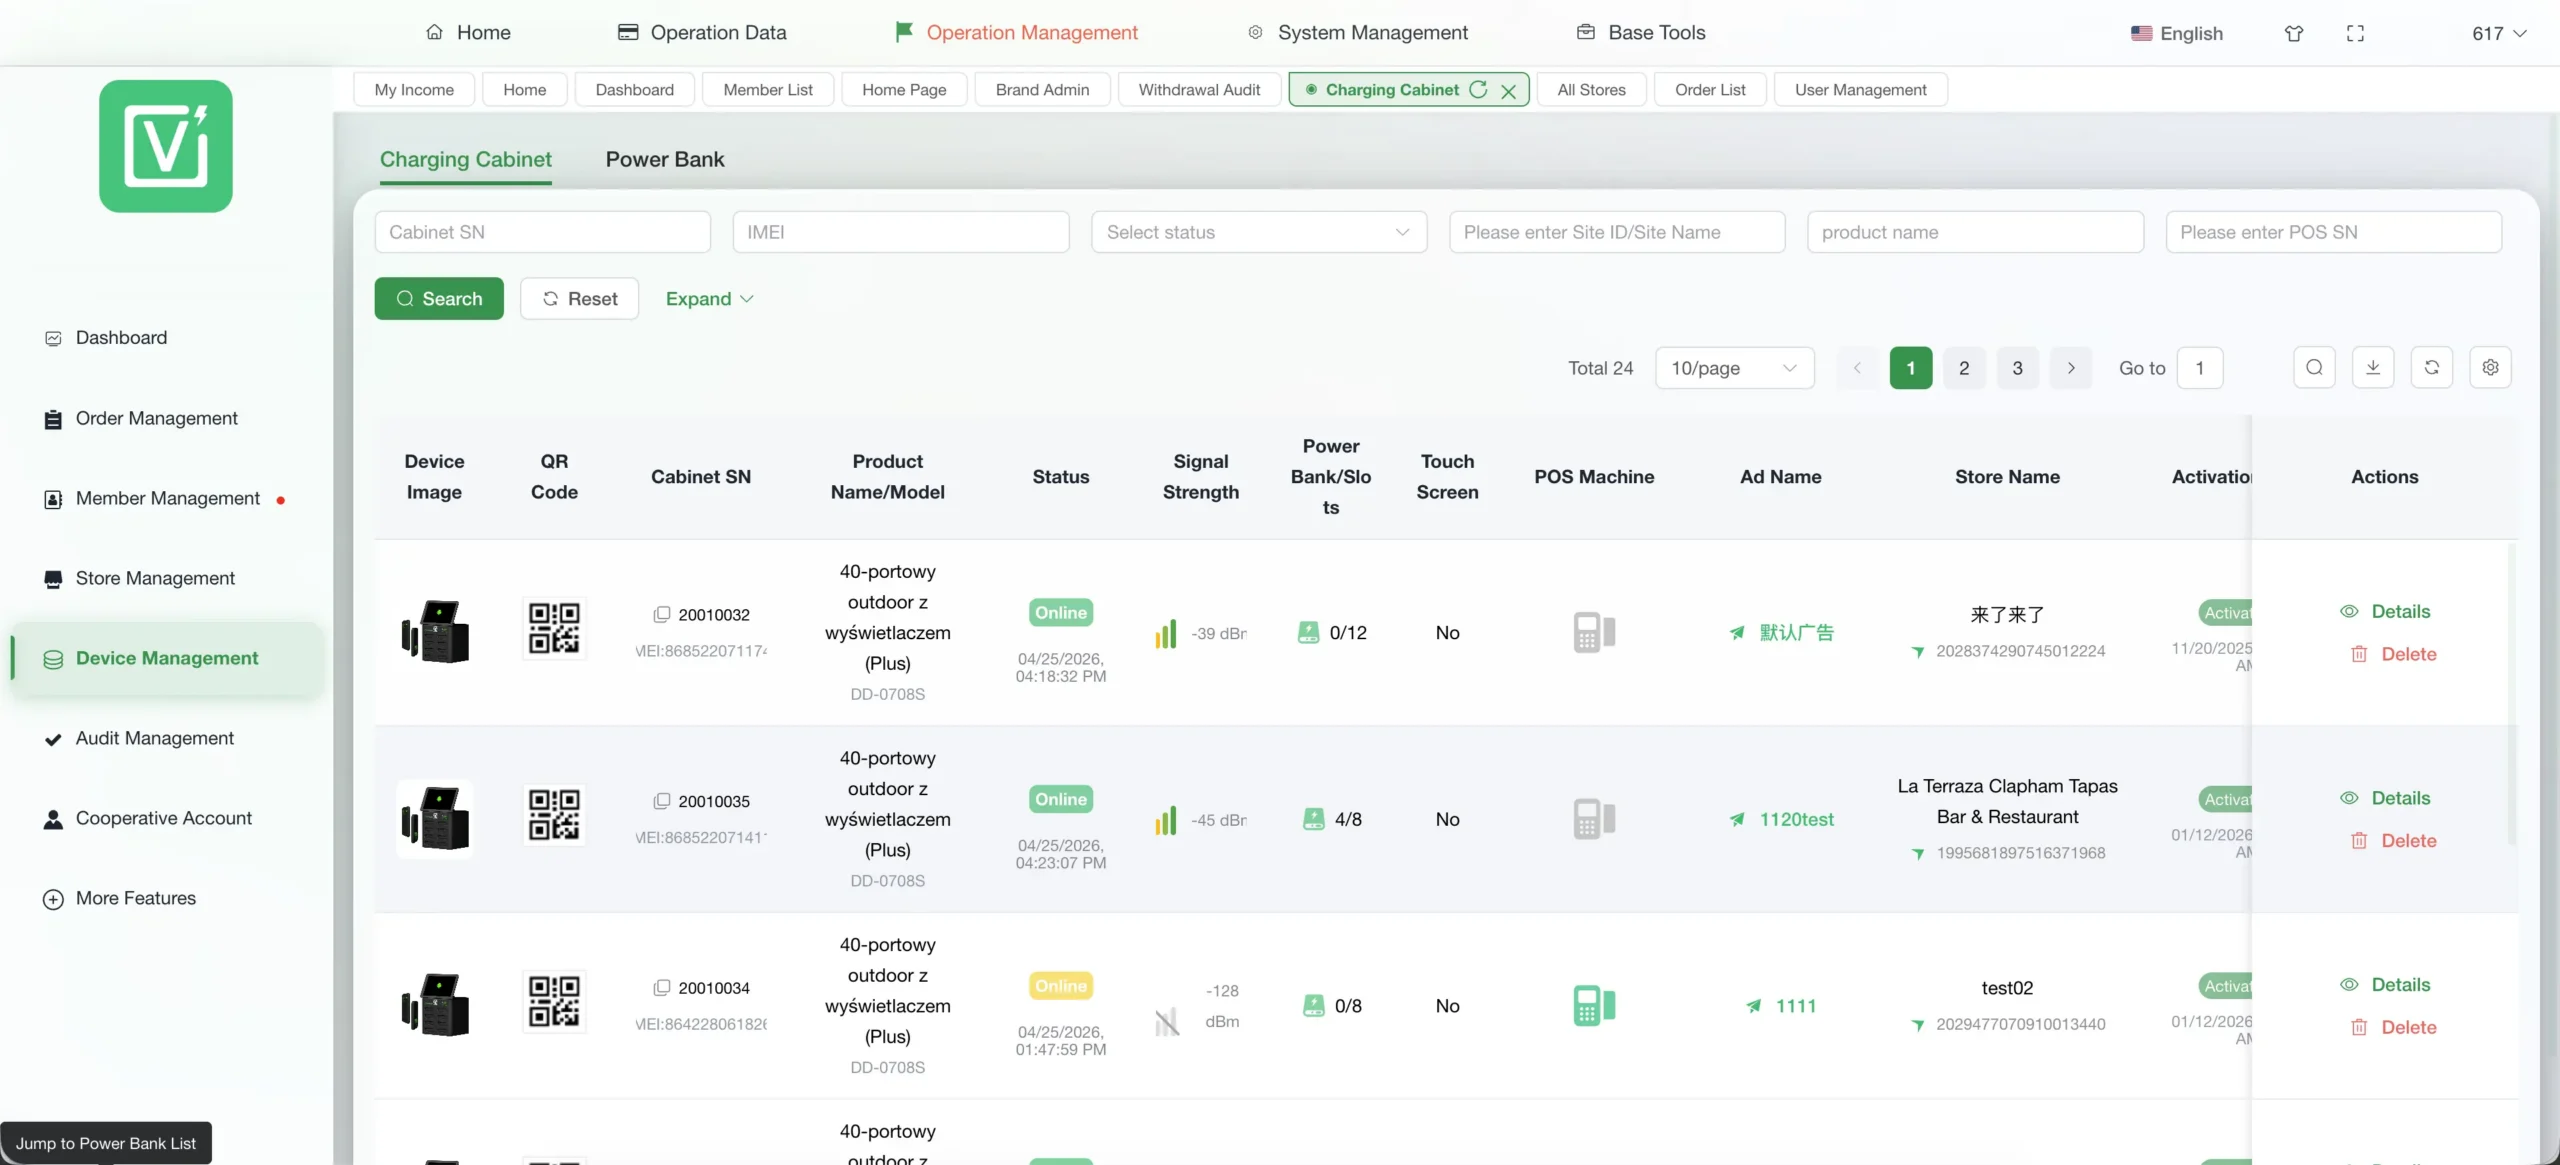Switch to Power Bank tab

click(665, 159)
